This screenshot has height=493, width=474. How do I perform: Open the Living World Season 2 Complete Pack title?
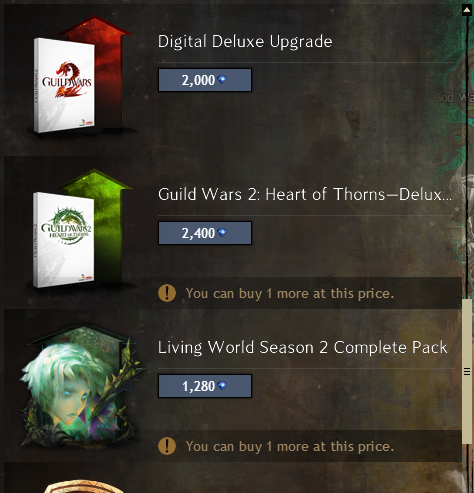point(303,348)
